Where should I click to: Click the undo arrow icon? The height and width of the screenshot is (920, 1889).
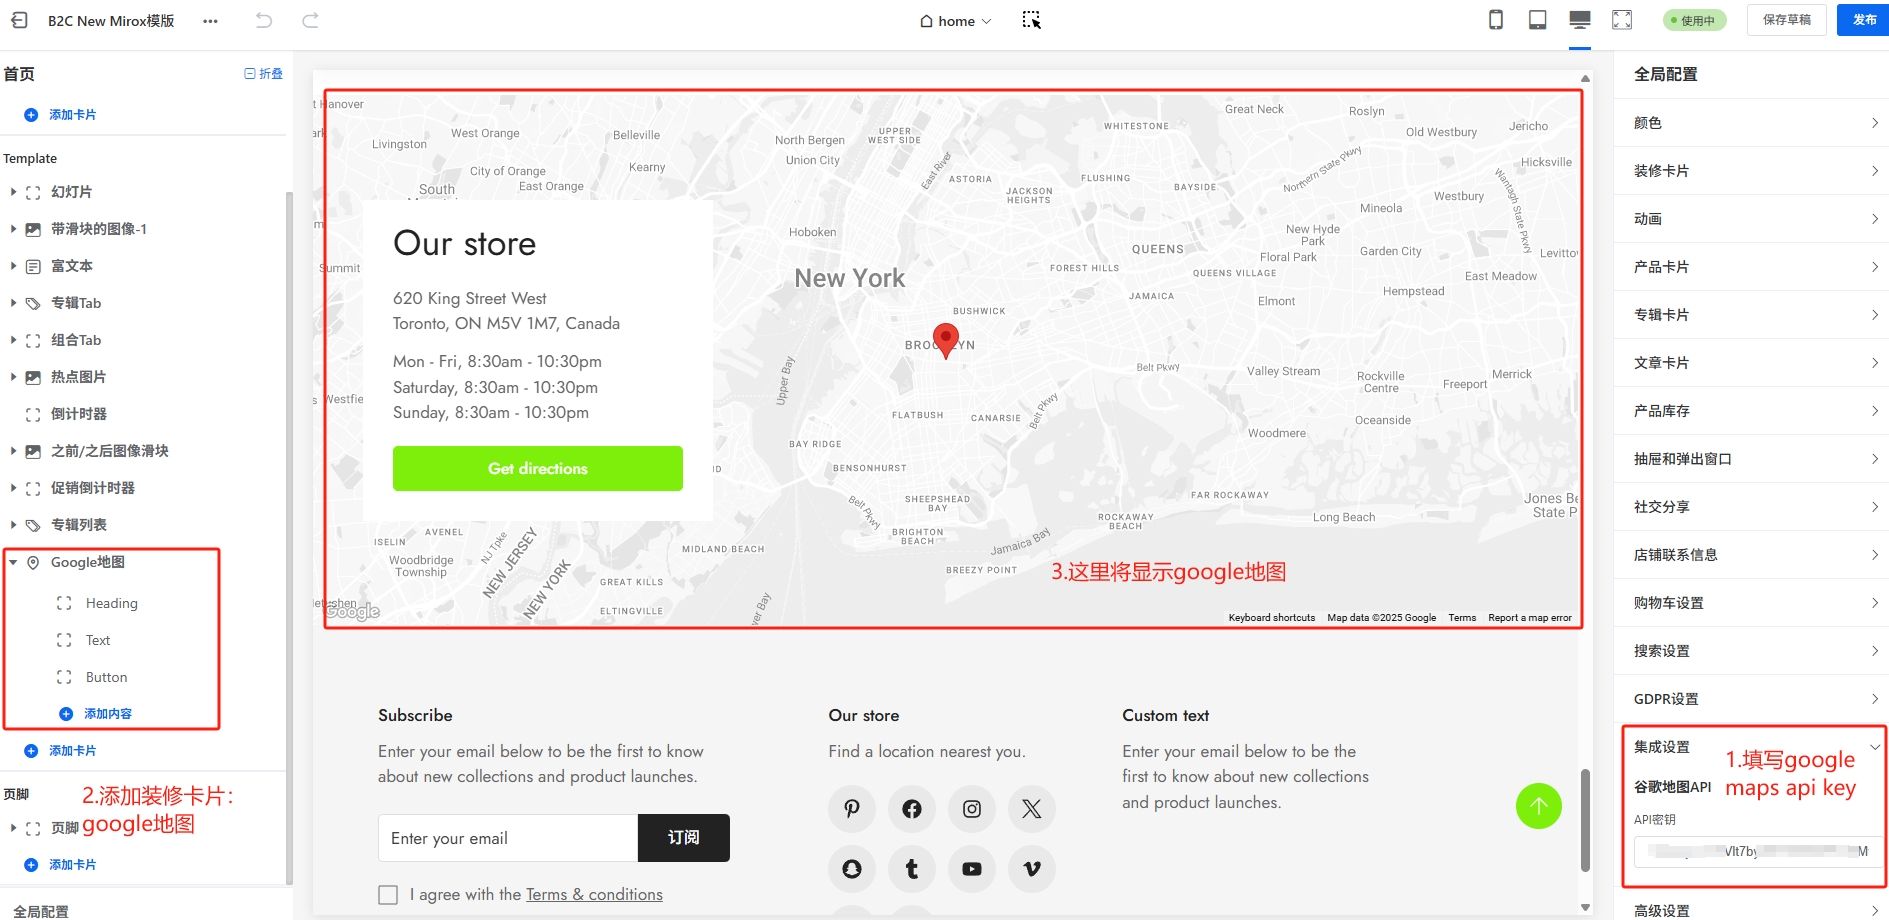[x=264, y=20]
